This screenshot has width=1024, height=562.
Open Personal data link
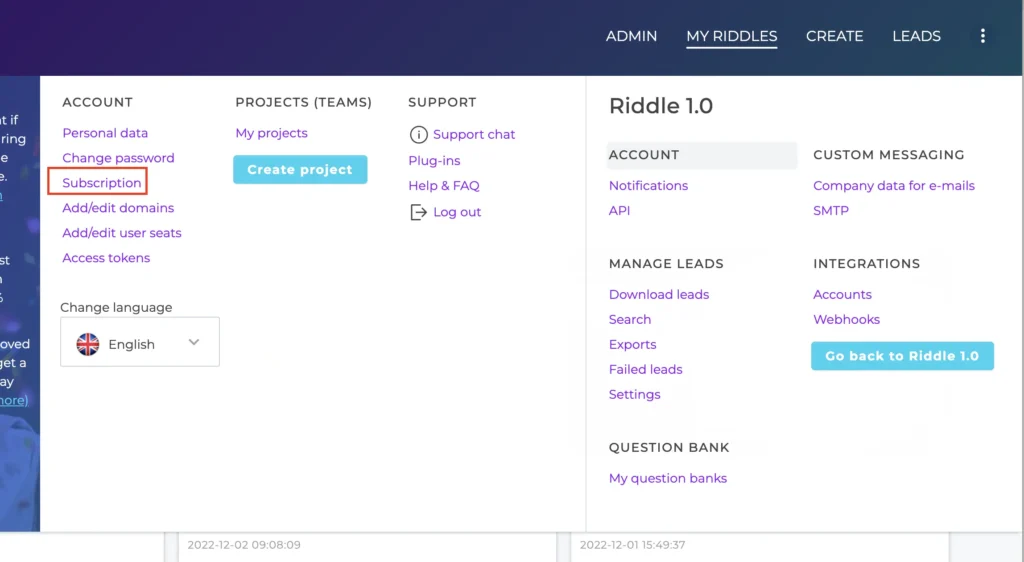click(x=105, y=133)
